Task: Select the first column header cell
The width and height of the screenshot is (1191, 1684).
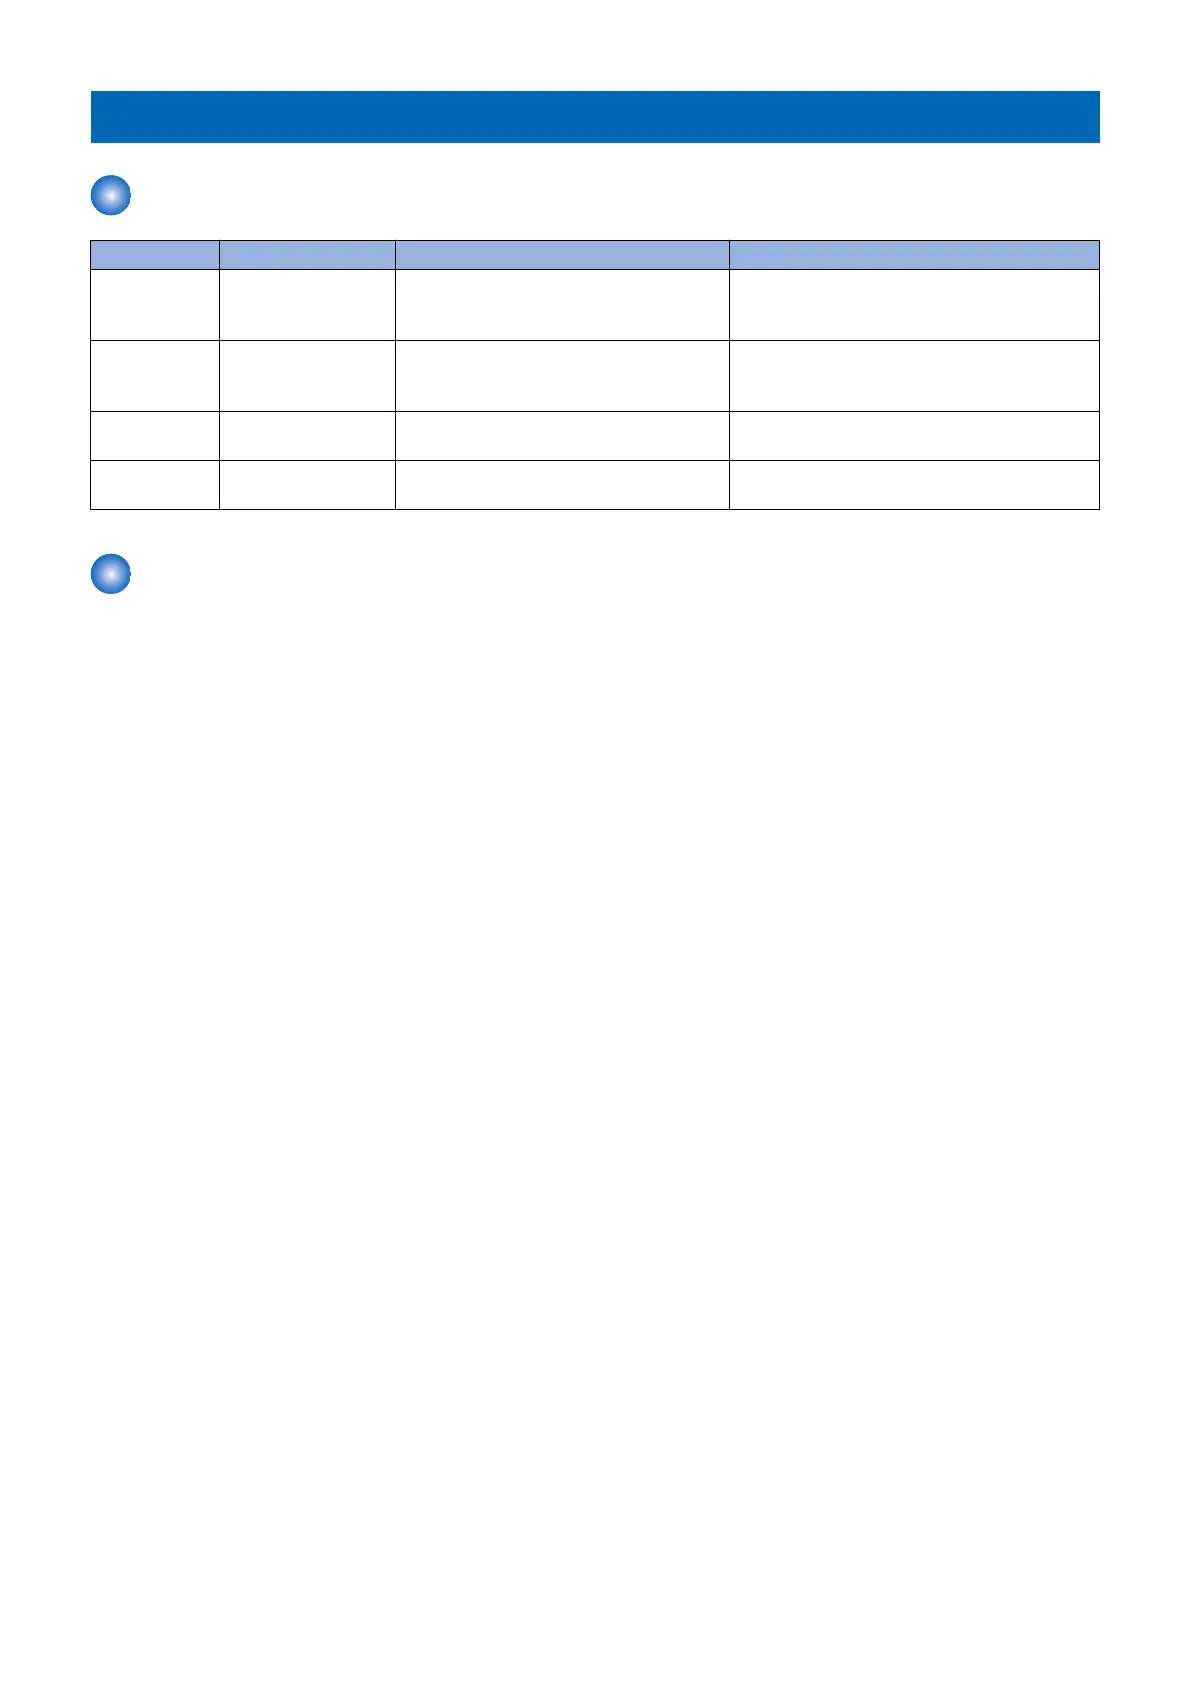Action: (x=155, y=255)
